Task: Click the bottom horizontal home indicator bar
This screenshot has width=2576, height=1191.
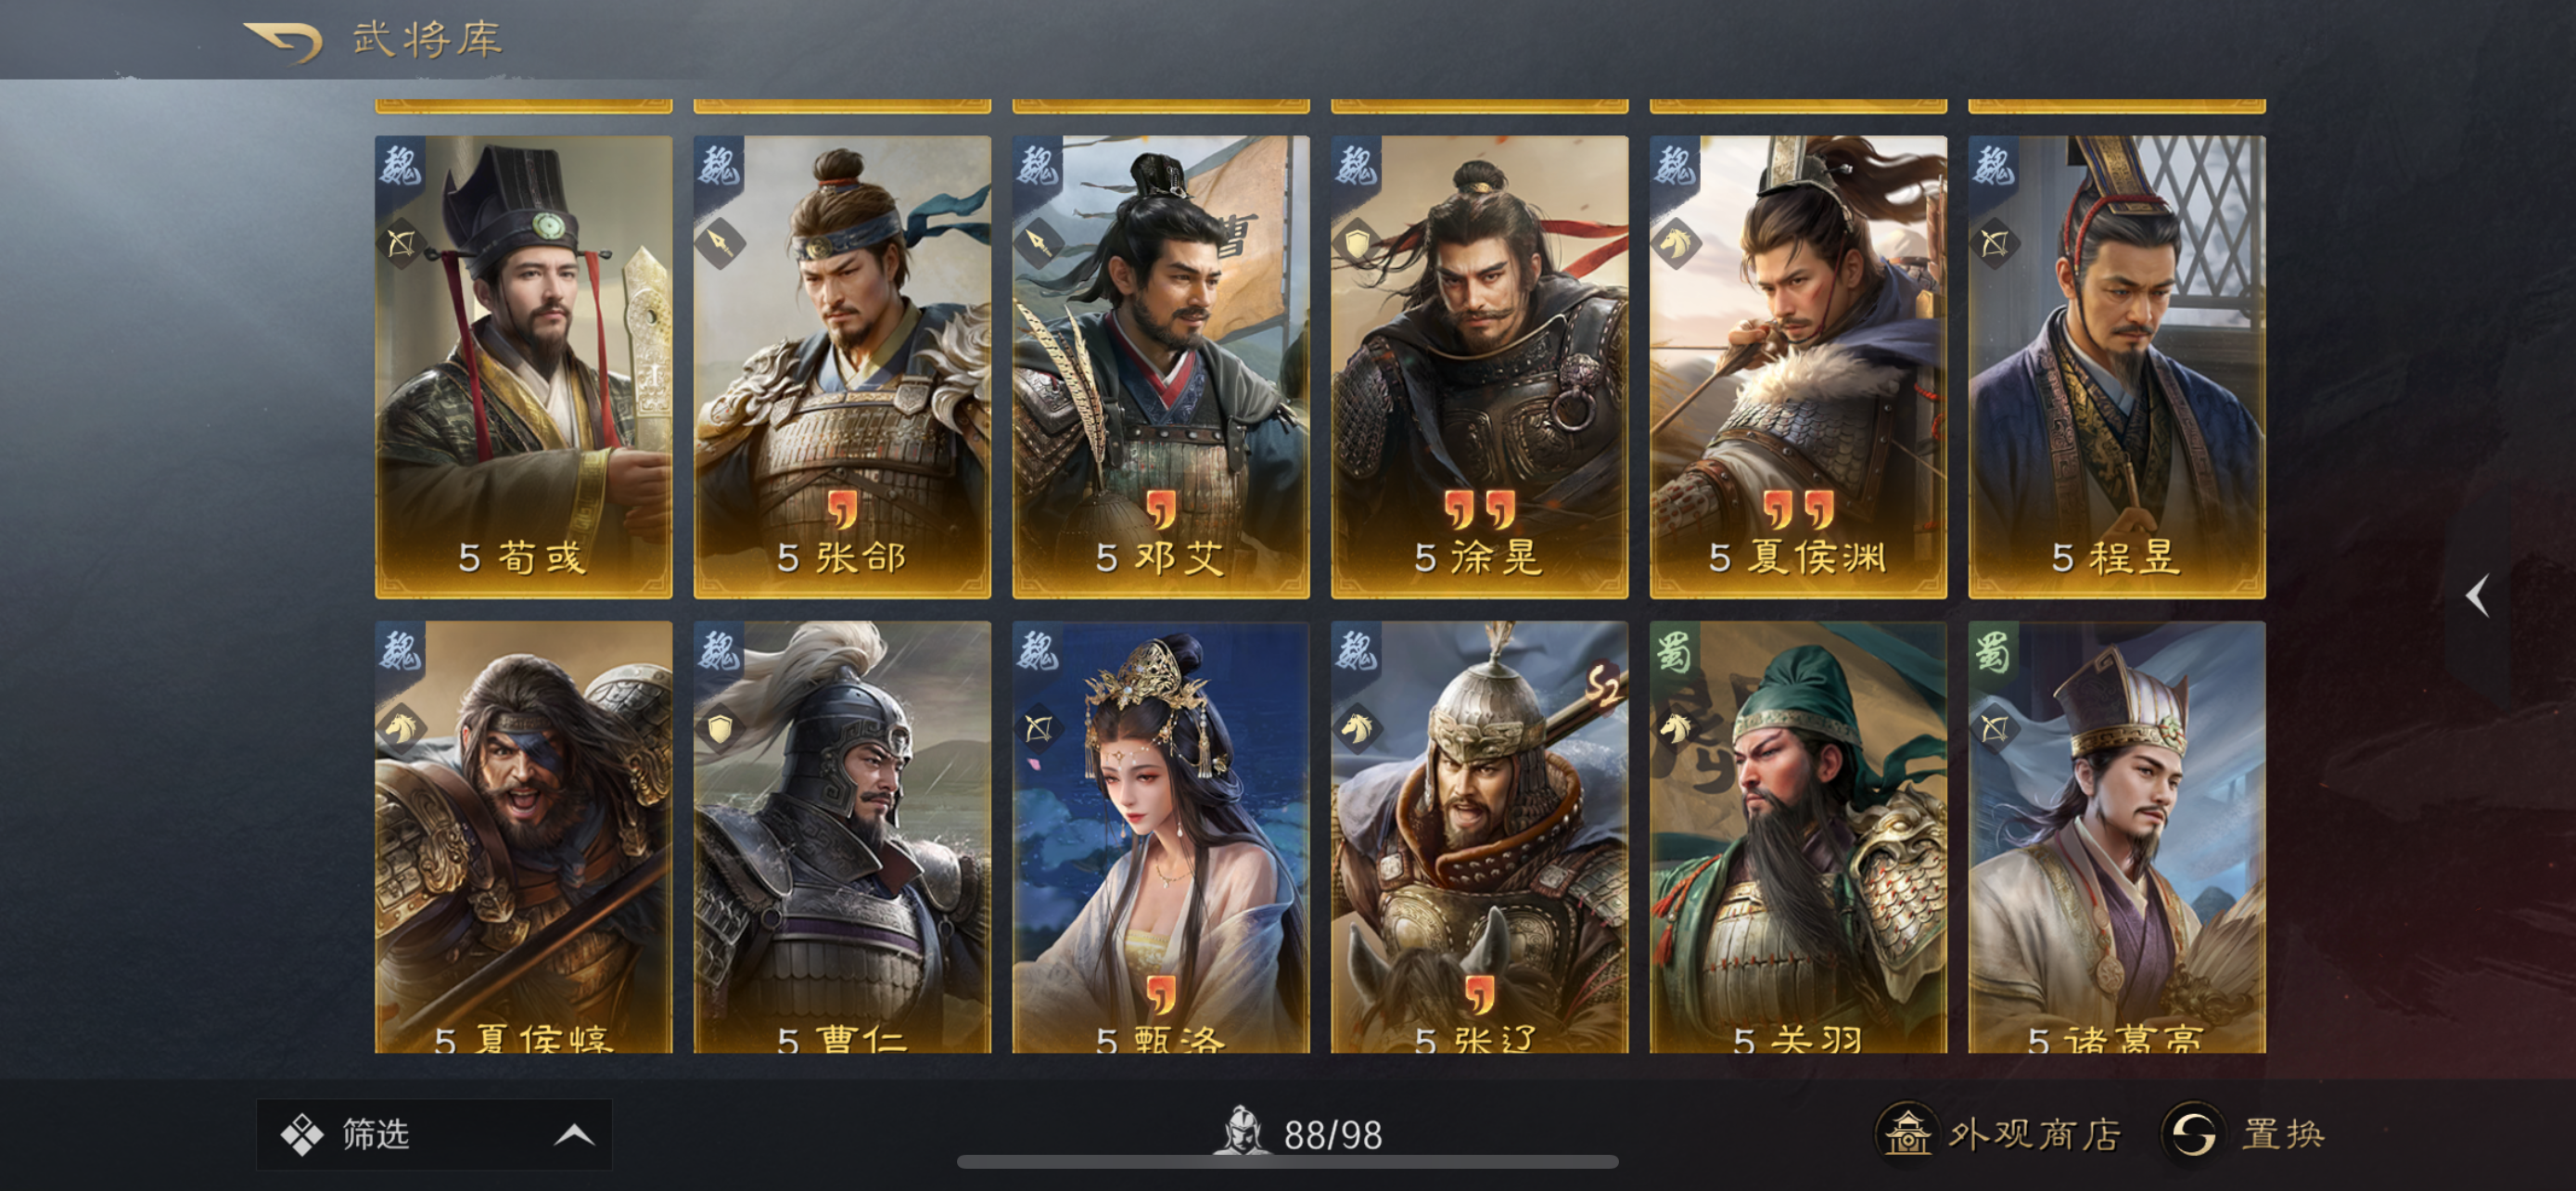Action: coord(1287,1162)
